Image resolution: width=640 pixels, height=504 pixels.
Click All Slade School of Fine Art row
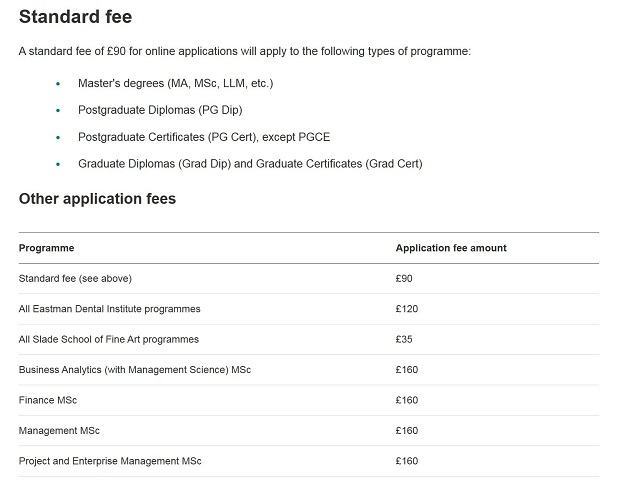(x=309, y=340)
